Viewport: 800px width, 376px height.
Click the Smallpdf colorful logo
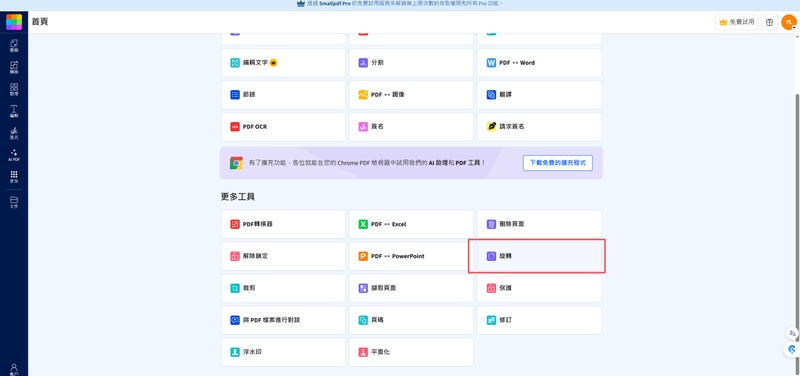pyautogui.click(x=14, y=22)
